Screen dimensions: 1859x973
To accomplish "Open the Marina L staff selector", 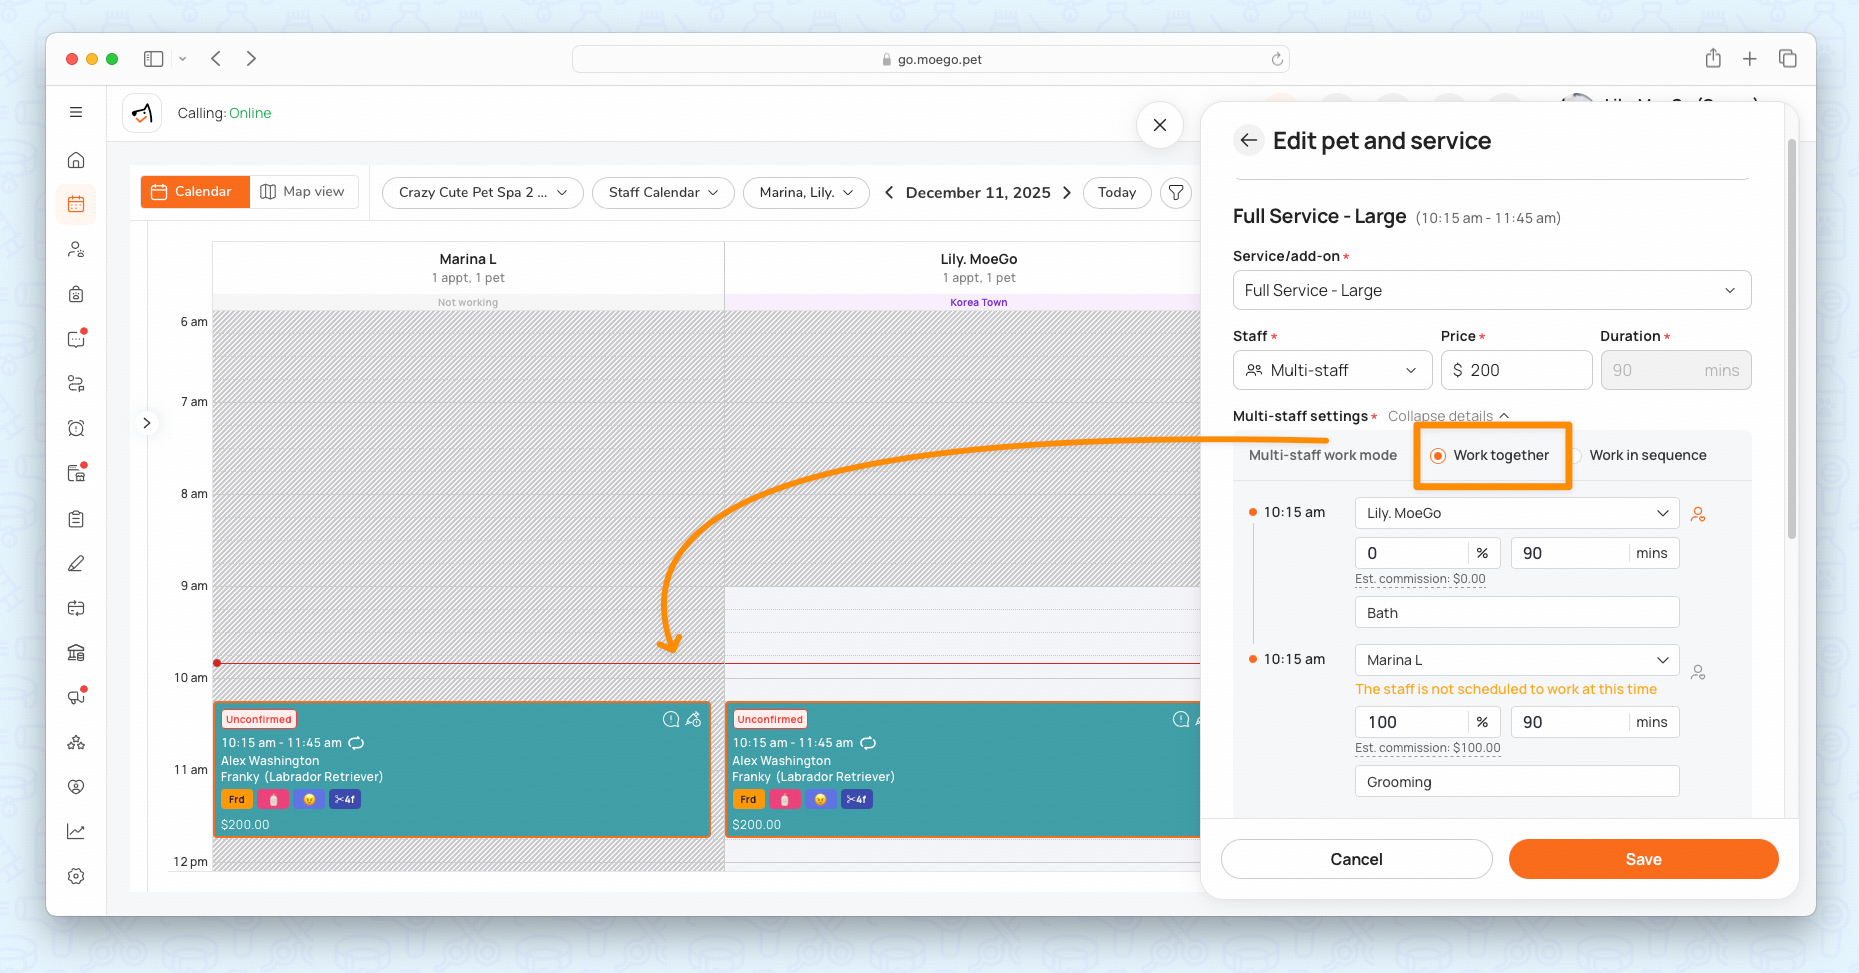I will click(x=1516, y=660).
